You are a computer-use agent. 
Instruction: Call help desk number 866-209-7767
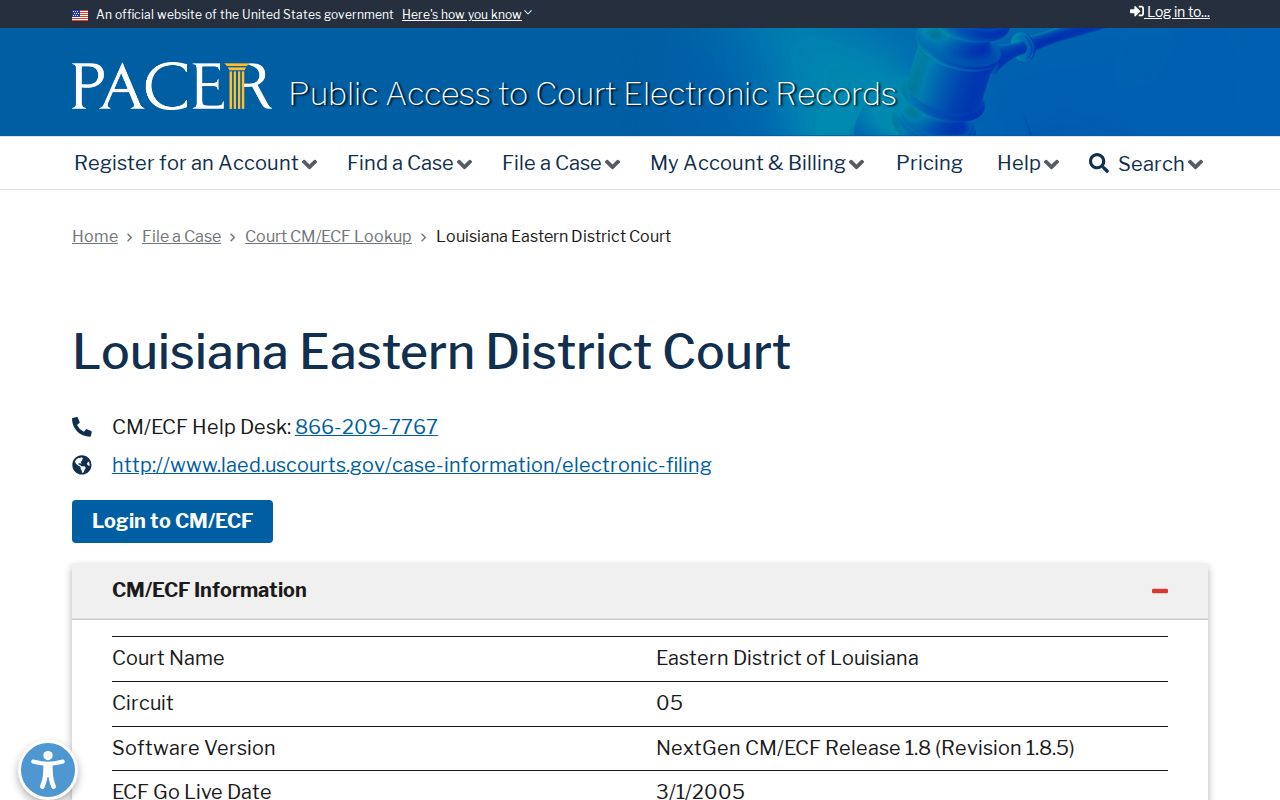[366, 427]
